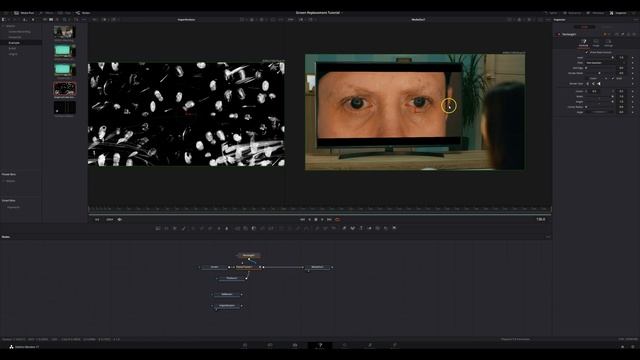This screenshot has width=640, height=360.
Task: Add an Ellipse mask from toolbar
Action: (290, 228)
